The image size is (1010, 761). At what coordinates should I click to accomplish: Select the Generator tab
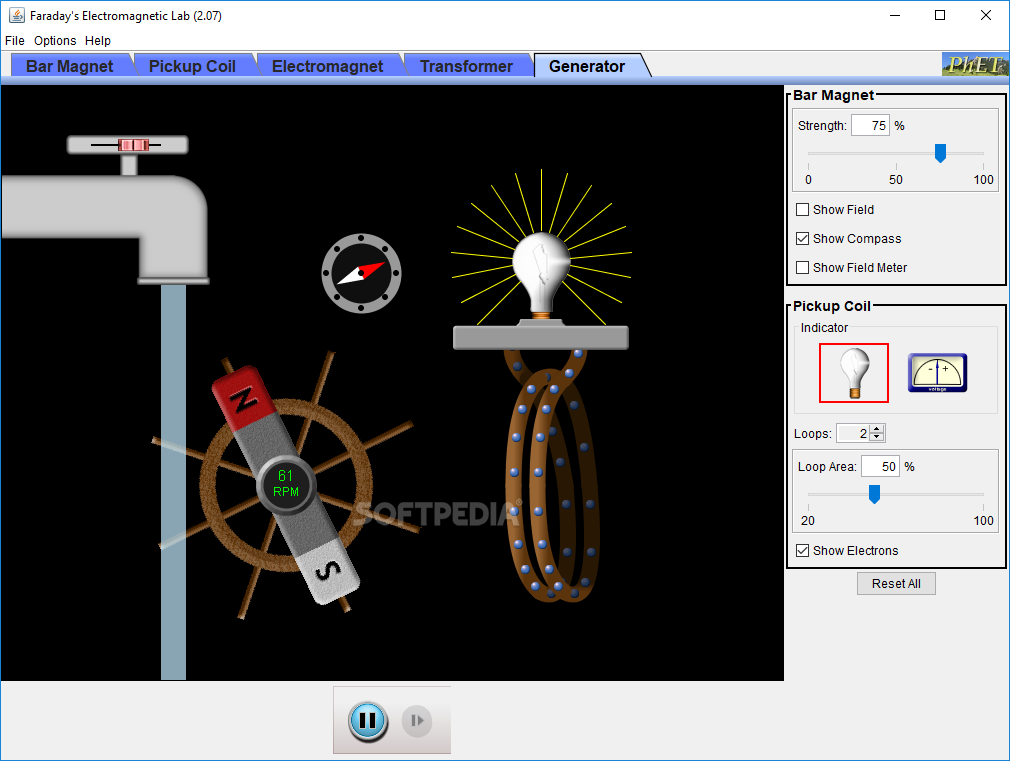[587, 66]
